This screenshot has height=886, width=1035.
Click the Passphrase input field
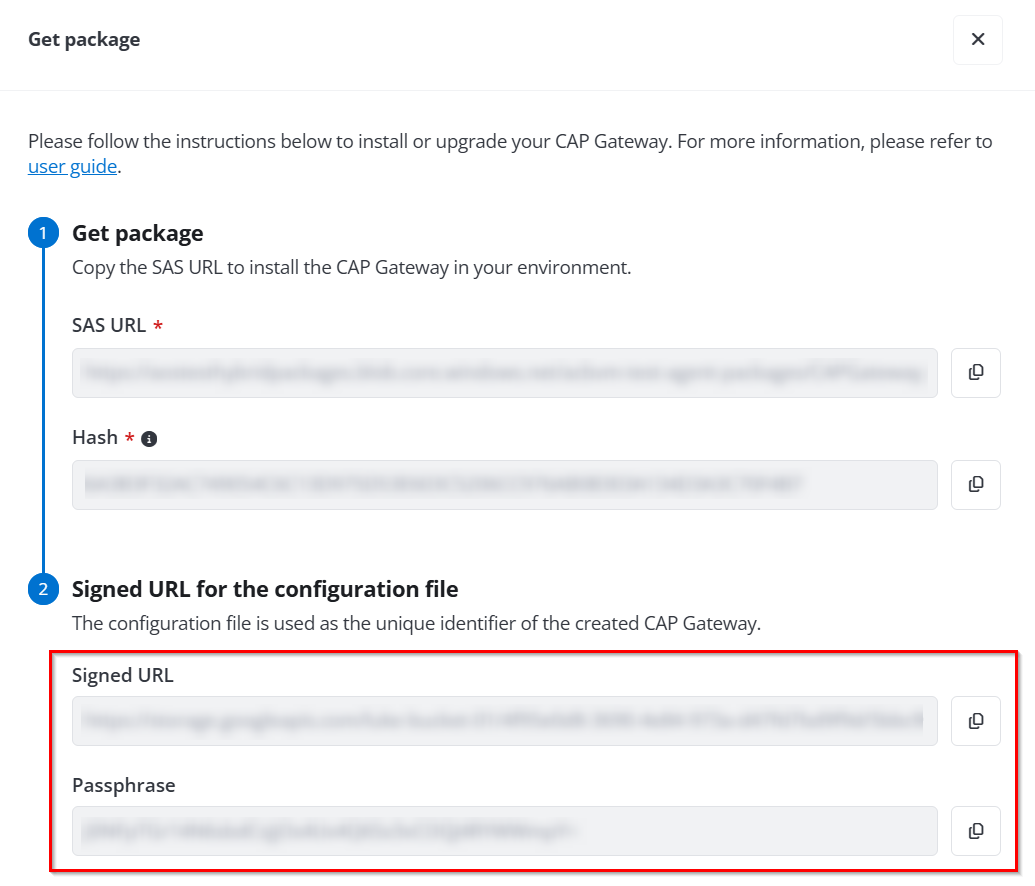(x=505, y=830)
